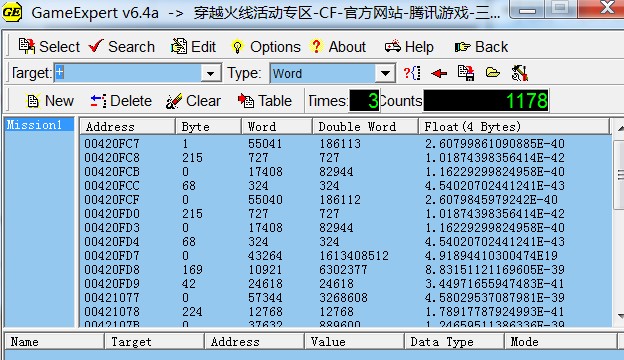Viewport: 624px width, 360px height.
Task: Click the Back button
Action: (x=481, y=47)
